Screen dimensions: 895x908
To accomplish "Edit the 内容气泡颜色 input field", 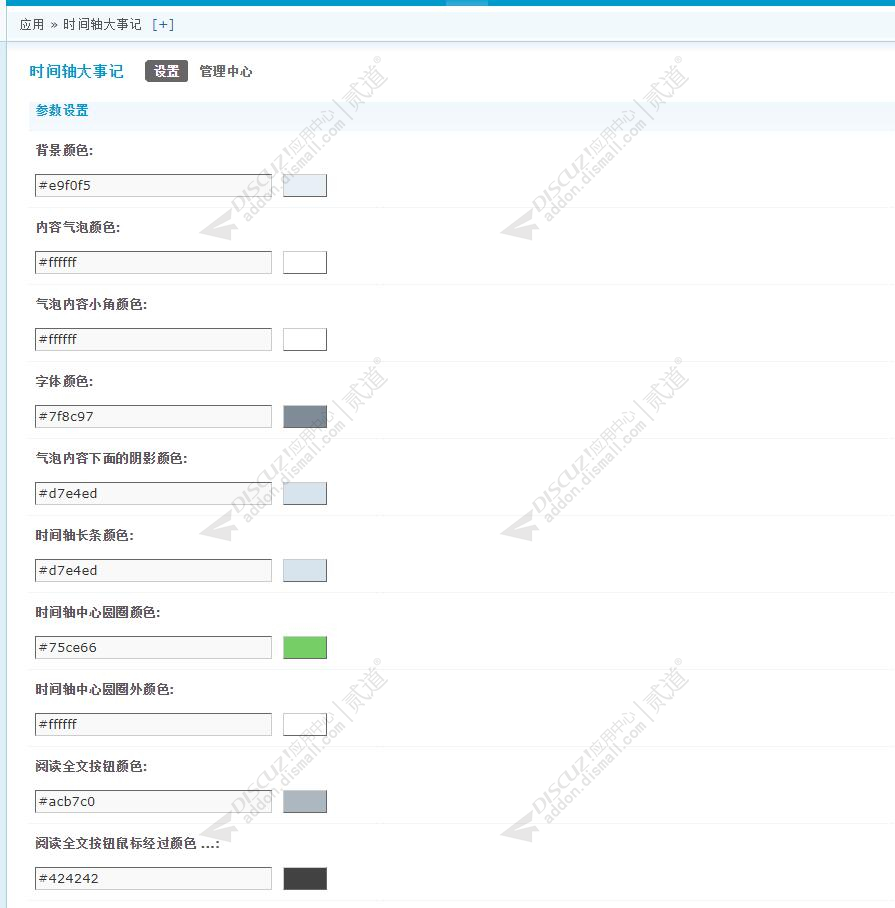I will click(x=153, y=262).
